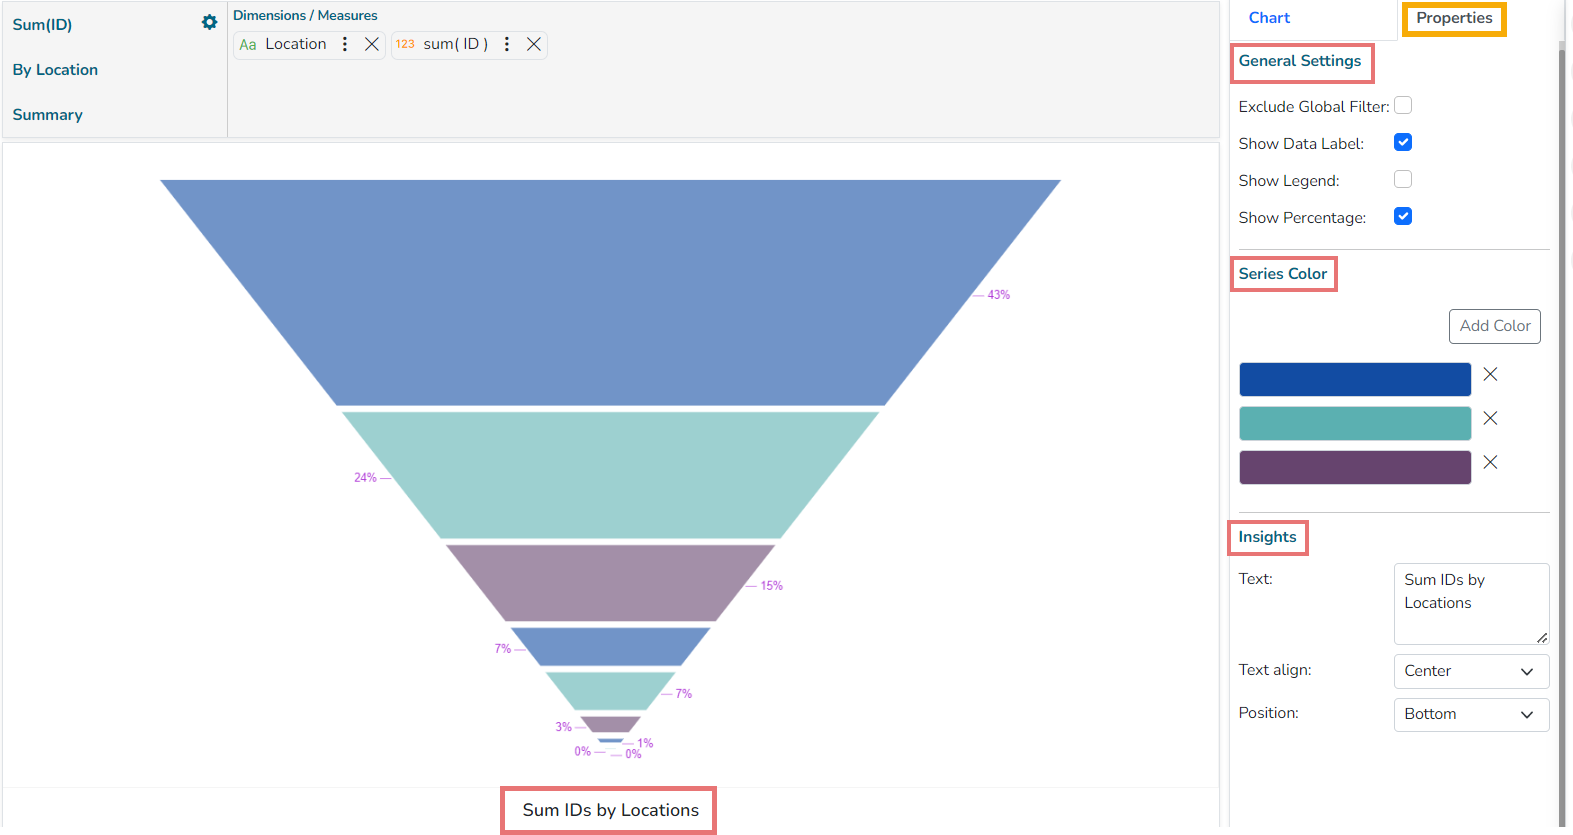
Task: Remove the sum(ID) measure chip
Action: click(x=534, y=44)
